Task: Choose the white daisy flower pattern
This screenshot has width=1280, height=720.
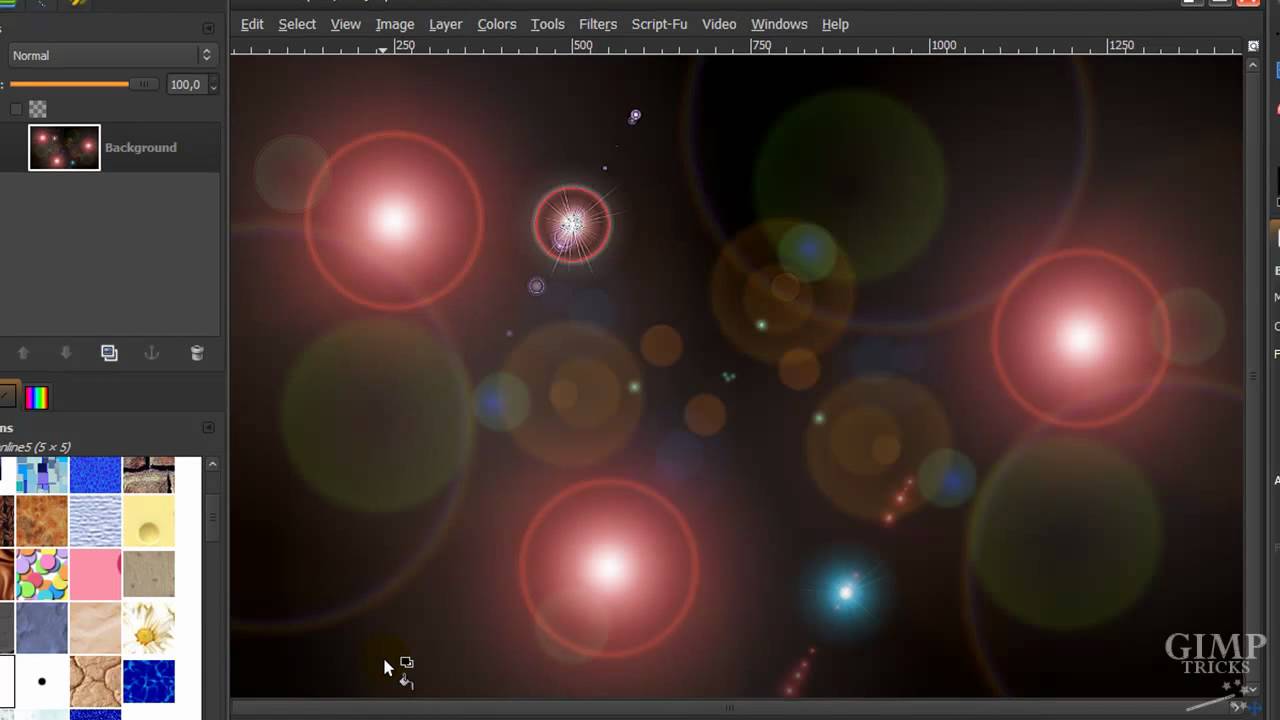Action: pyautogui.click(x=149, y=628)
